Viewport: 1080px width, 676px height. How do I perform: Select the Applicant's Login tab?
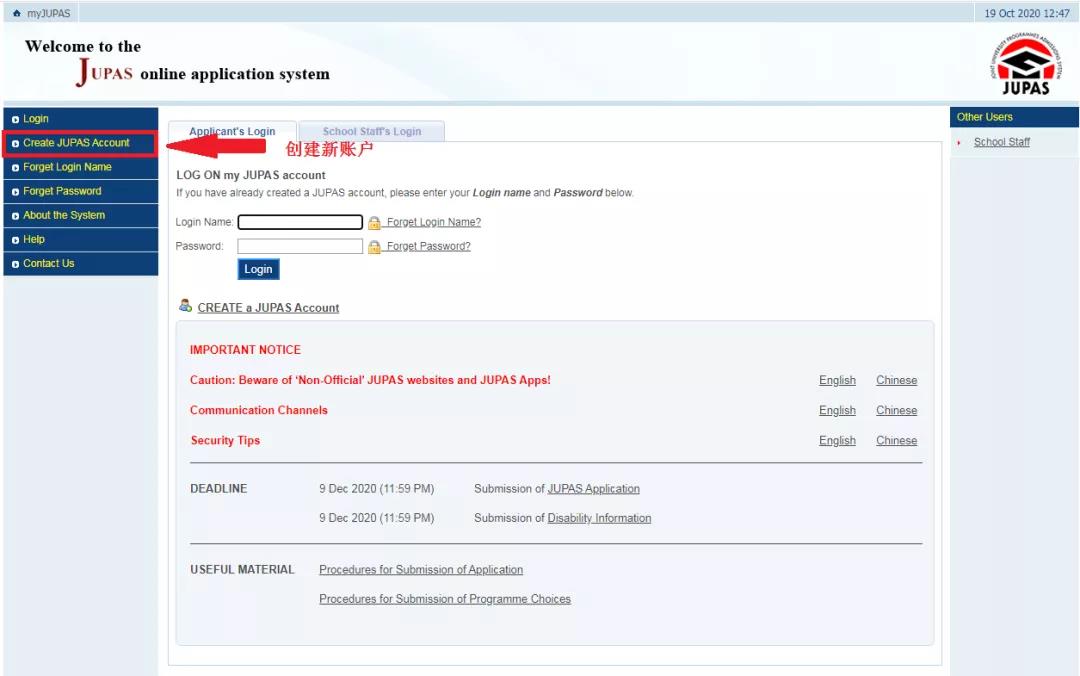pyautogui.click(x=232, y=131)
